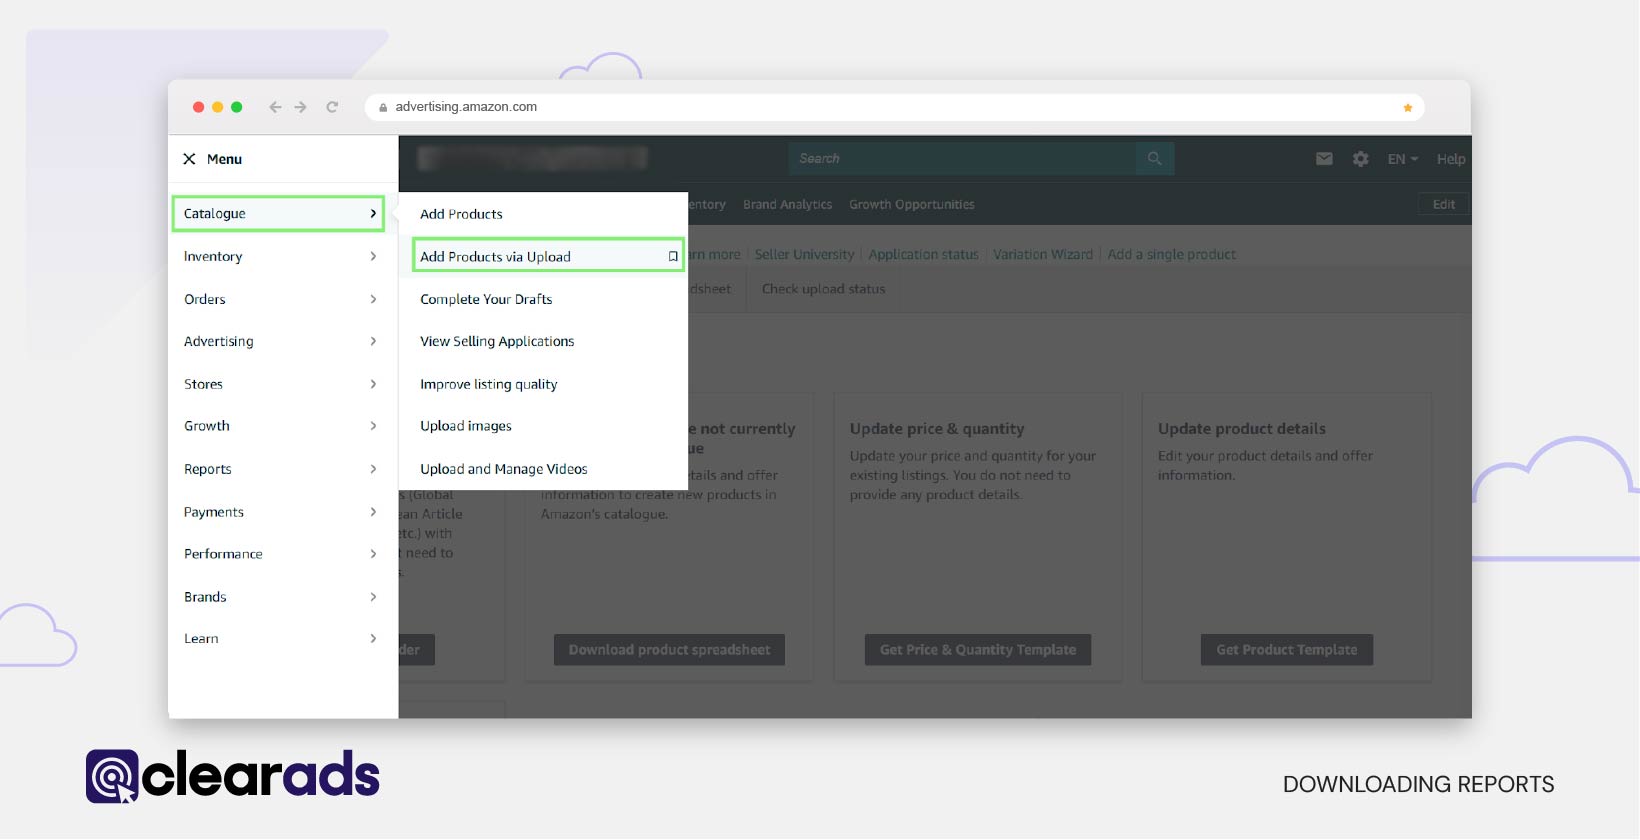
Task: Click the Add a single product link
Action: pyautogui.click(x=1171, y=255)
